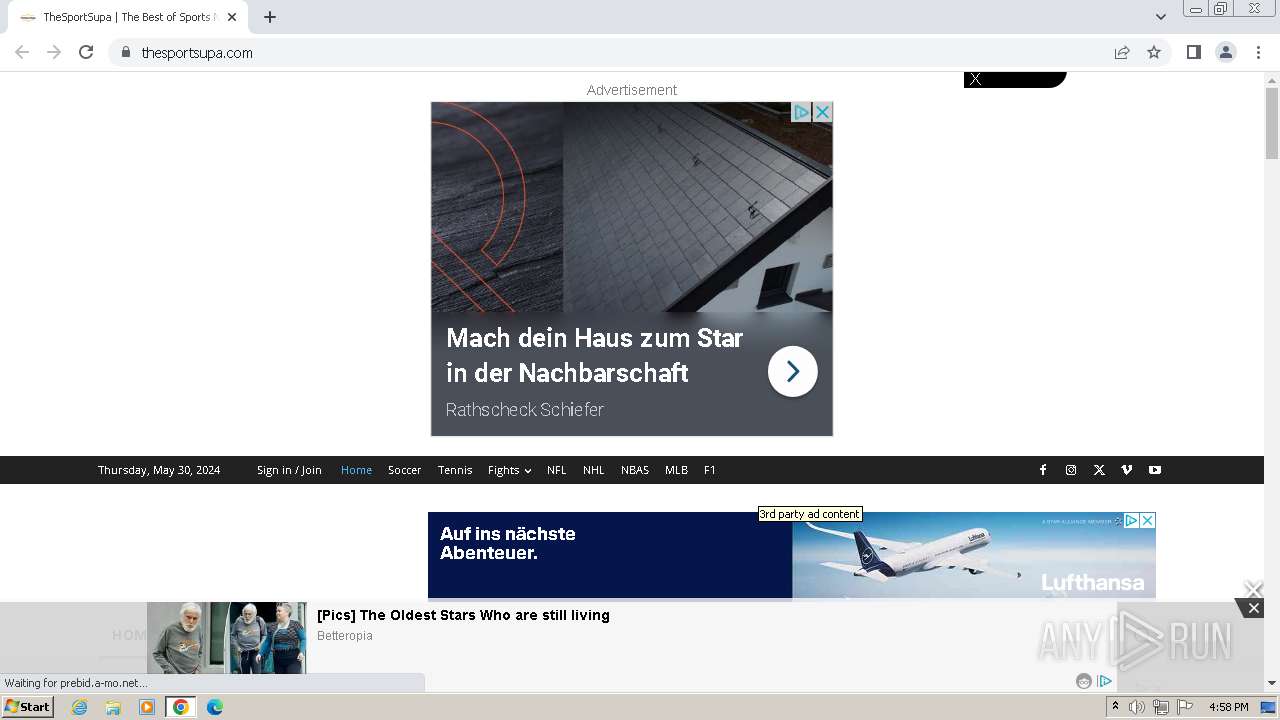This screenshot has width=1280, height=720.
Task: Open X social icon in navbar
Action: click(x=1099, y=470)
